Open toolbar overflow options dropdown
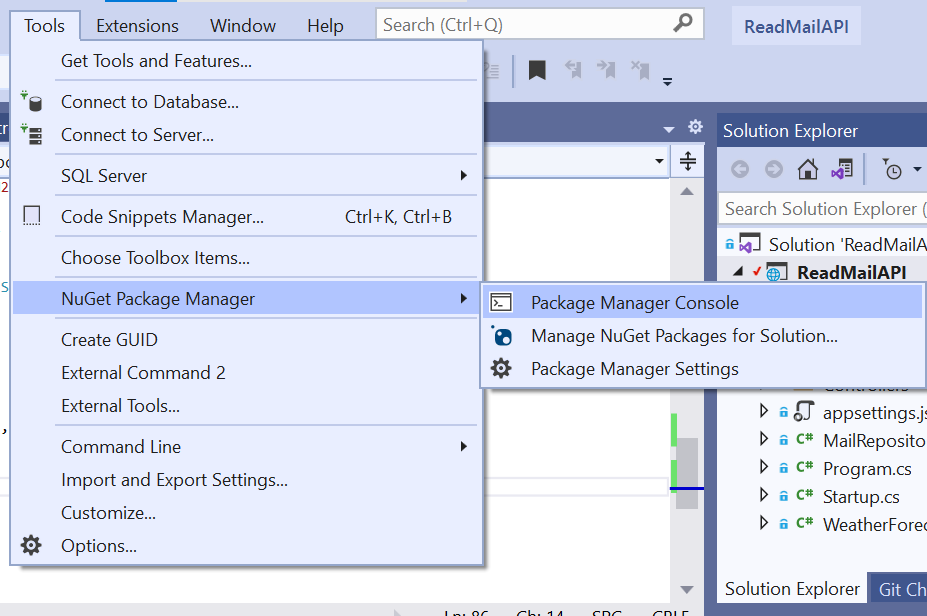The width and height of the screenshot is (927, 616). [x=667, y=82]
